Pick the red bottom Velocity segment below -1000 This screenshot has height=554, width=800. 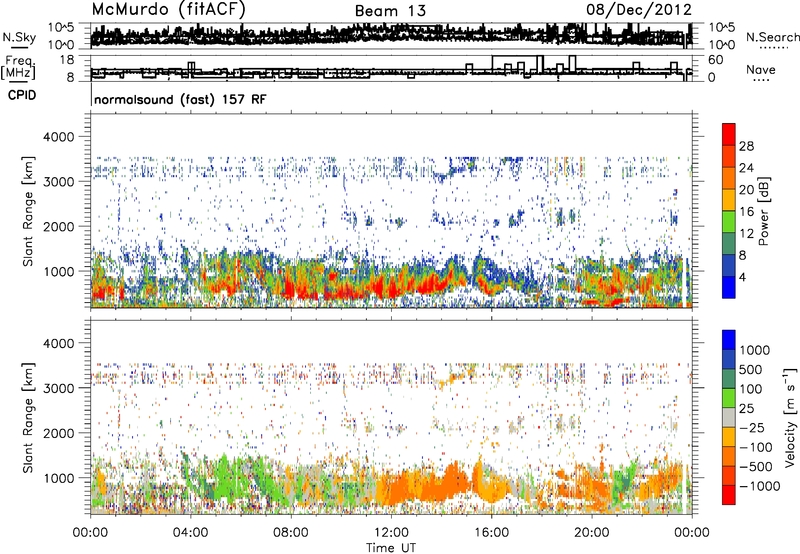[729, 495]
